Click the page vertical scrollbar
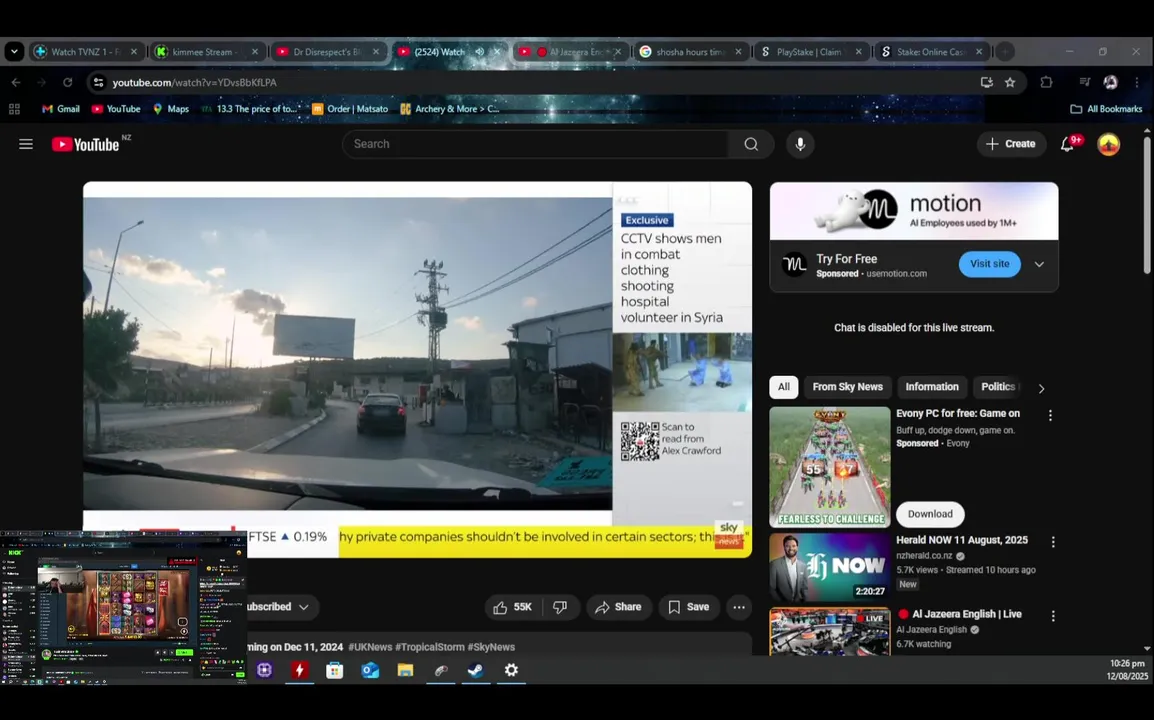The width and height of the screenshot is (1154, 720). pos(1147,204)
